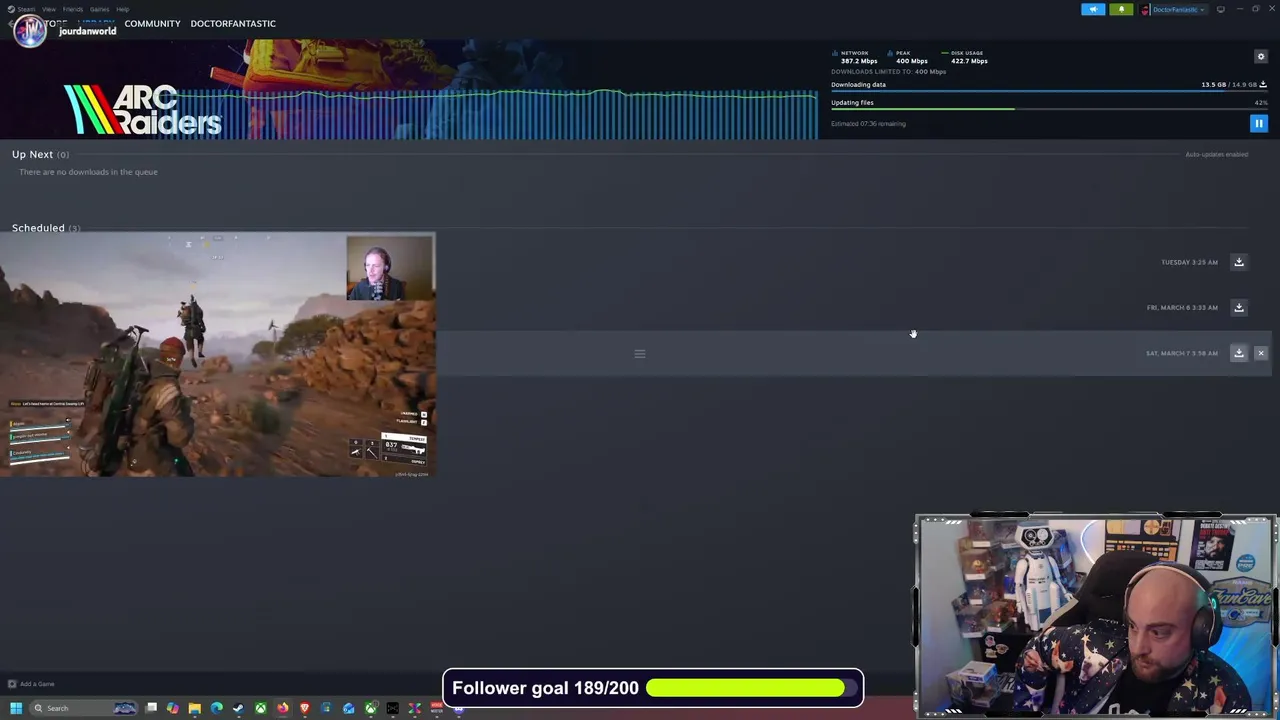Click the Downloading data progress bar
Viewport: 1280px width, 720px height.
[x=1049, y=93]
